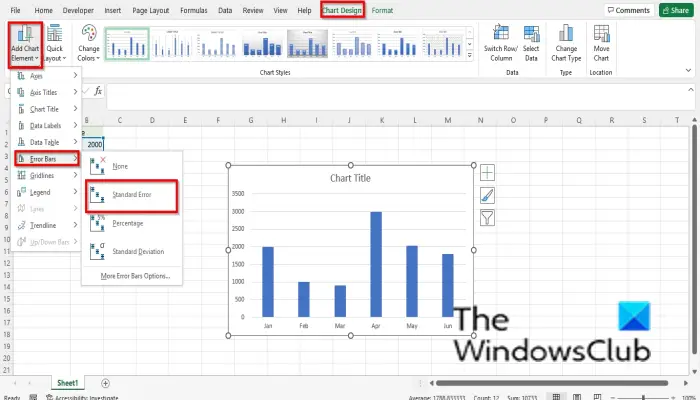Click the Insert Function fx icon
The height and width of the screenshot is (400, 700).
click(98, 91)
